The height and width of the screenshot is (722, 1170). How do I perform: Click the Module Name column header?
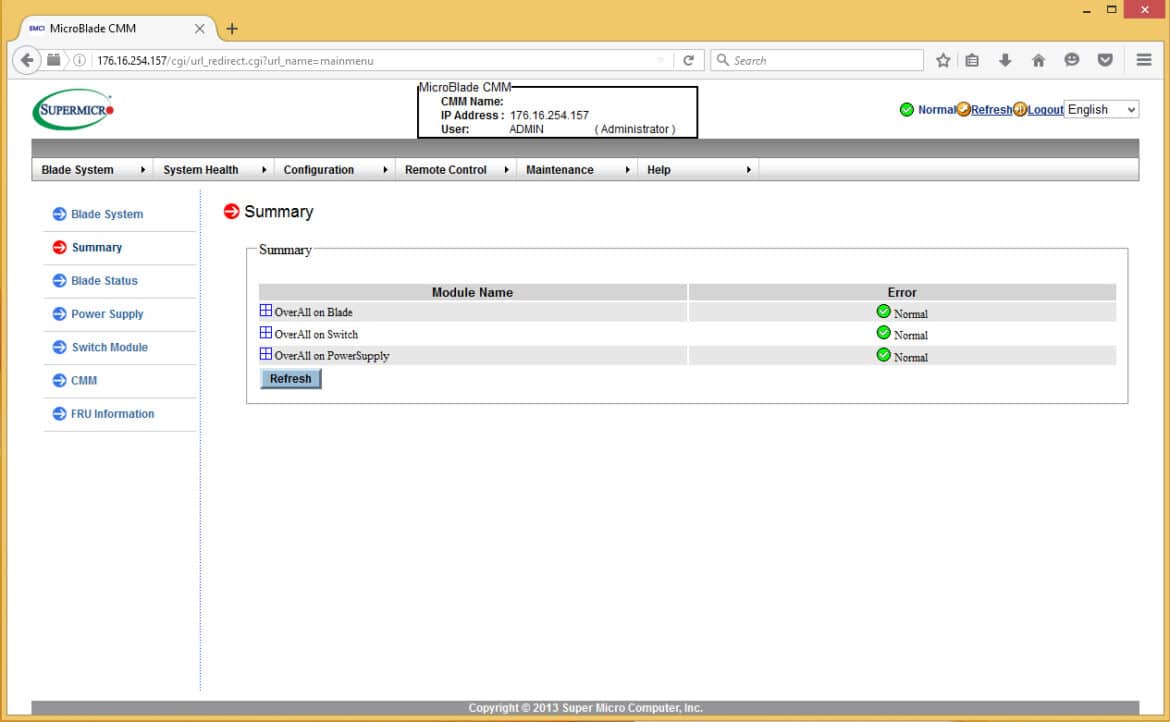(x=472, y=292)
